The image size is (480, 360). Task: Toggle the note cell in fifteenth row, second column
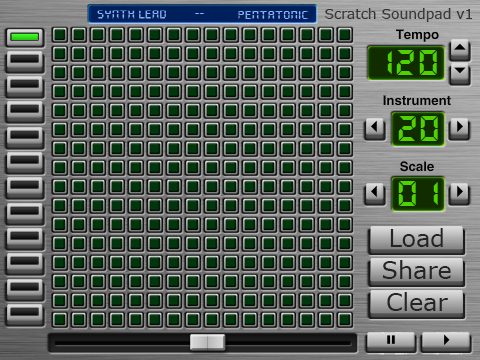click(x=79, y=300)
